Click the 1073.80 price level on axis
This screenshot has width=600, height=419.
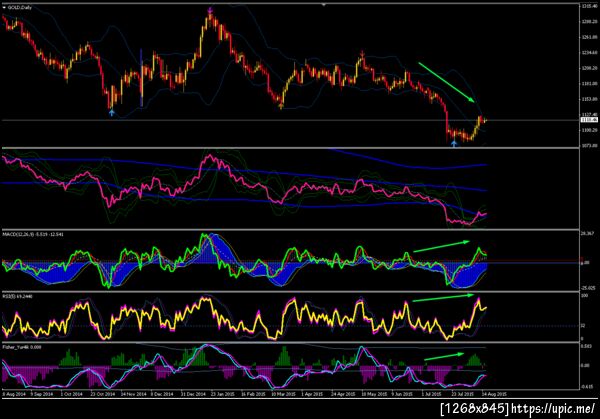pos(589,145)
